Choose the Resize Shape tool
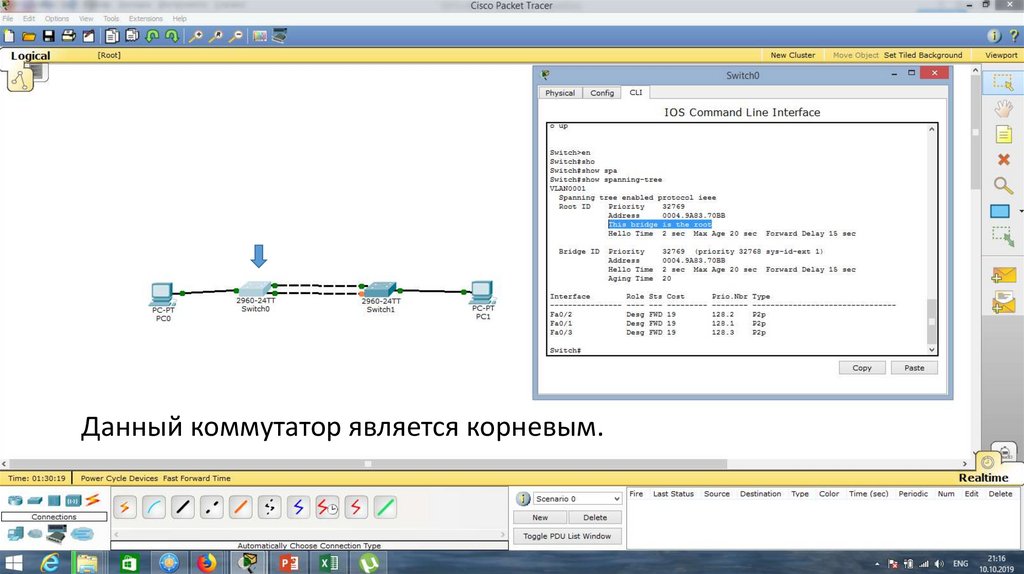 click(1003, 236)
